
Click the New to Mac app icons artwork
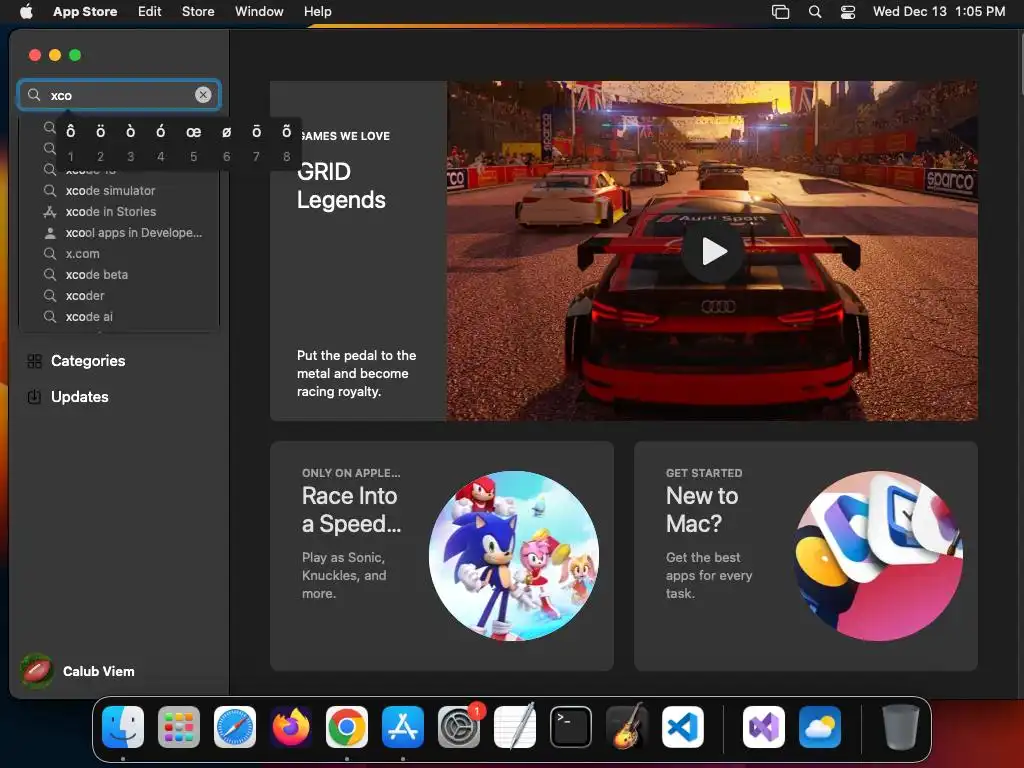(x=878, y=556)
